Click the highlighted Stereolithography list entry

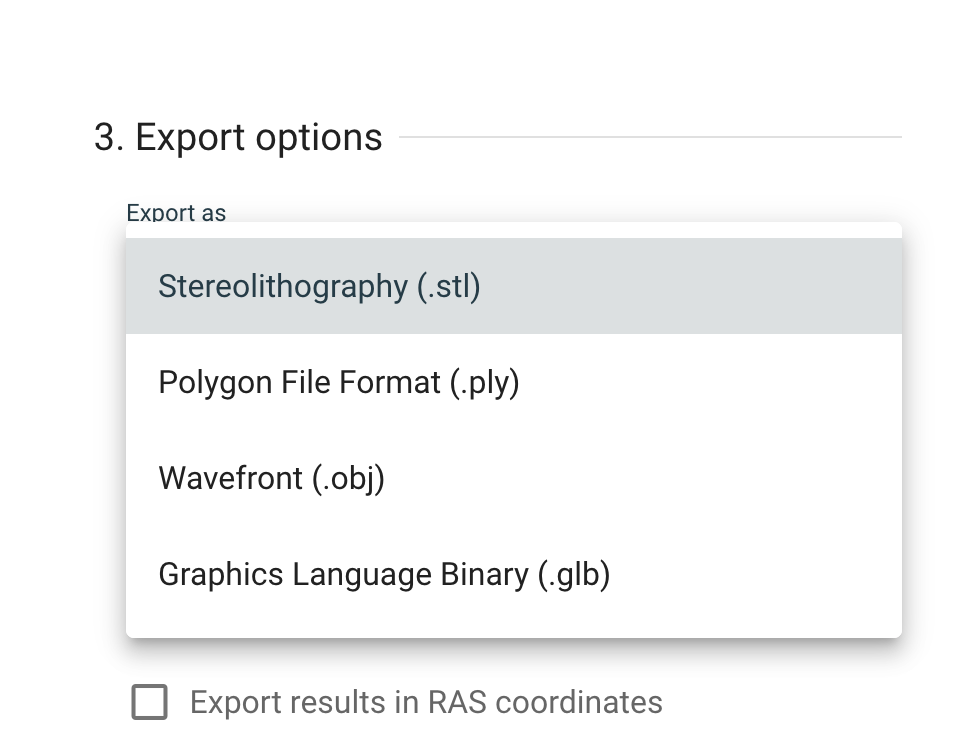(x=513, y=286)
